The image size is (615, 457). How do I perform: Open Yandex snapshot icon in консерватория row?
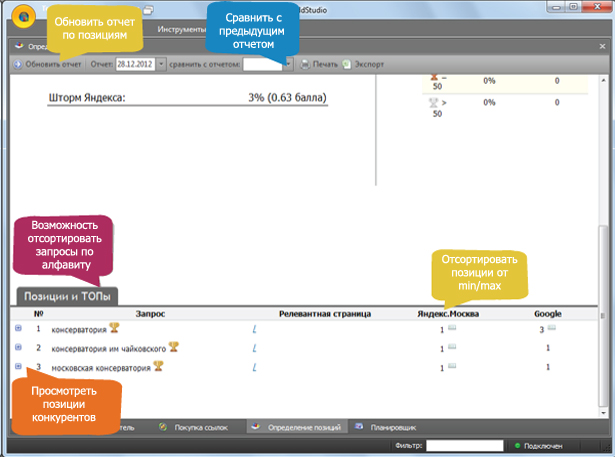(x=452, y=328)
